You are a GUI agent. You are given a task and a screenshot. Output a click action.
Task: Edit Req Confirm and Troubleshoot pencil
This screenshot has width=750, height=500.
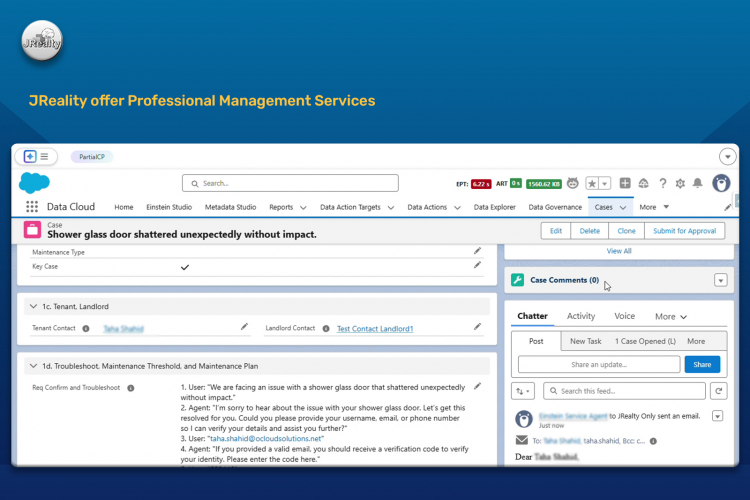pyautogui.click(x=477, y=386)
